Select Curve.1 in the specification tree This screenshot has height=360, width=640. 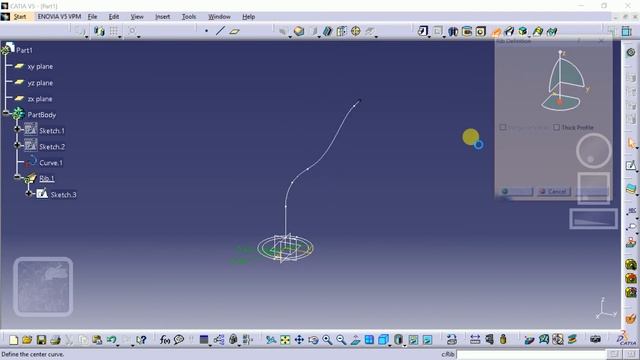51,163
